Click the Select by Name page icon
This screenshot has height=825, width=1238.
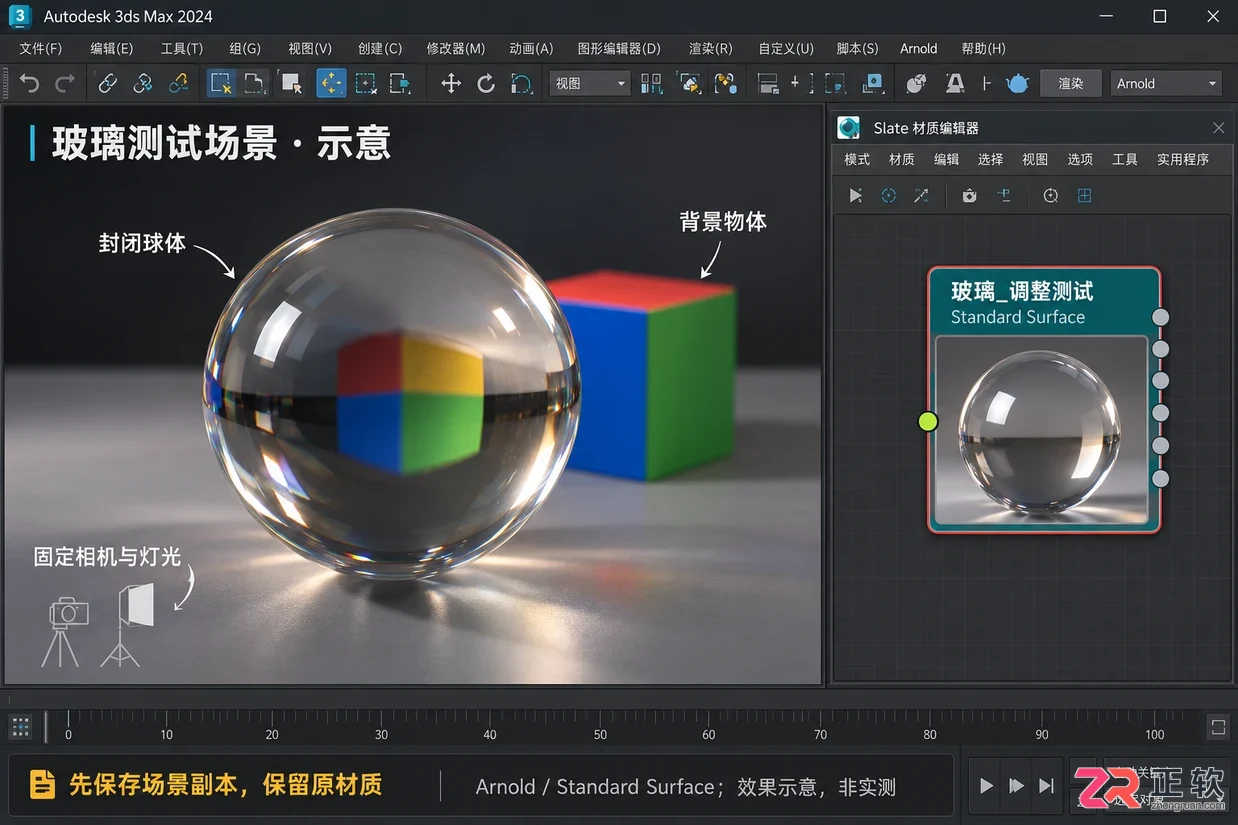point(255,84)
